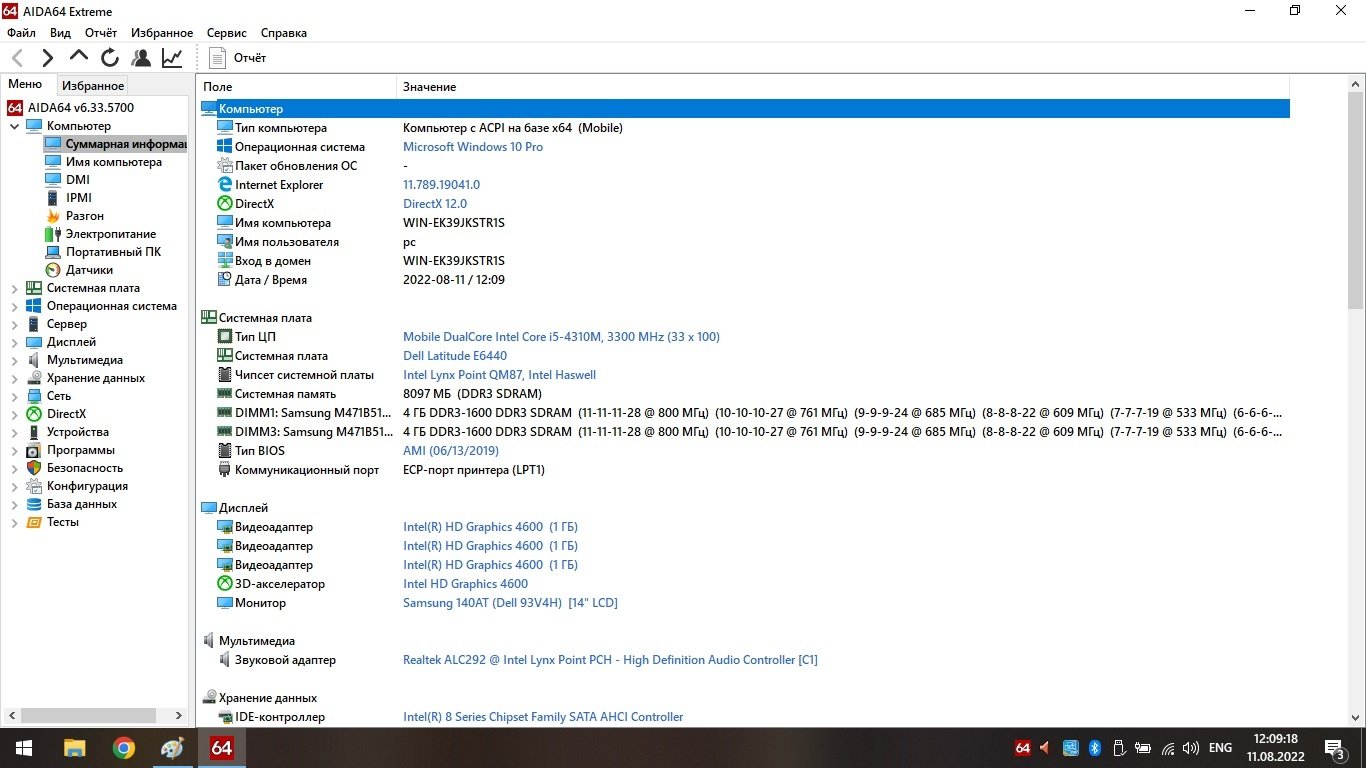This screenshot has height=768, width=1366.
Task: Open the Вид menu
Action: click(x=60, y=33)
